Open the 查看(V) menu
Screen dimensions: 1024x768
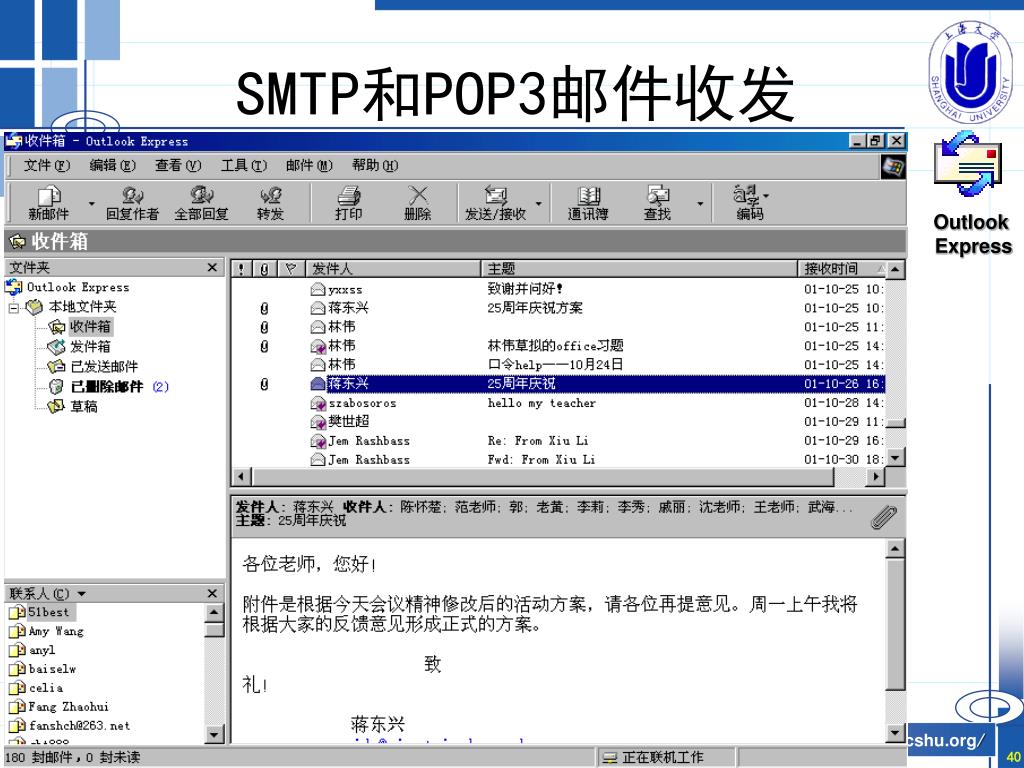[178, 165]
